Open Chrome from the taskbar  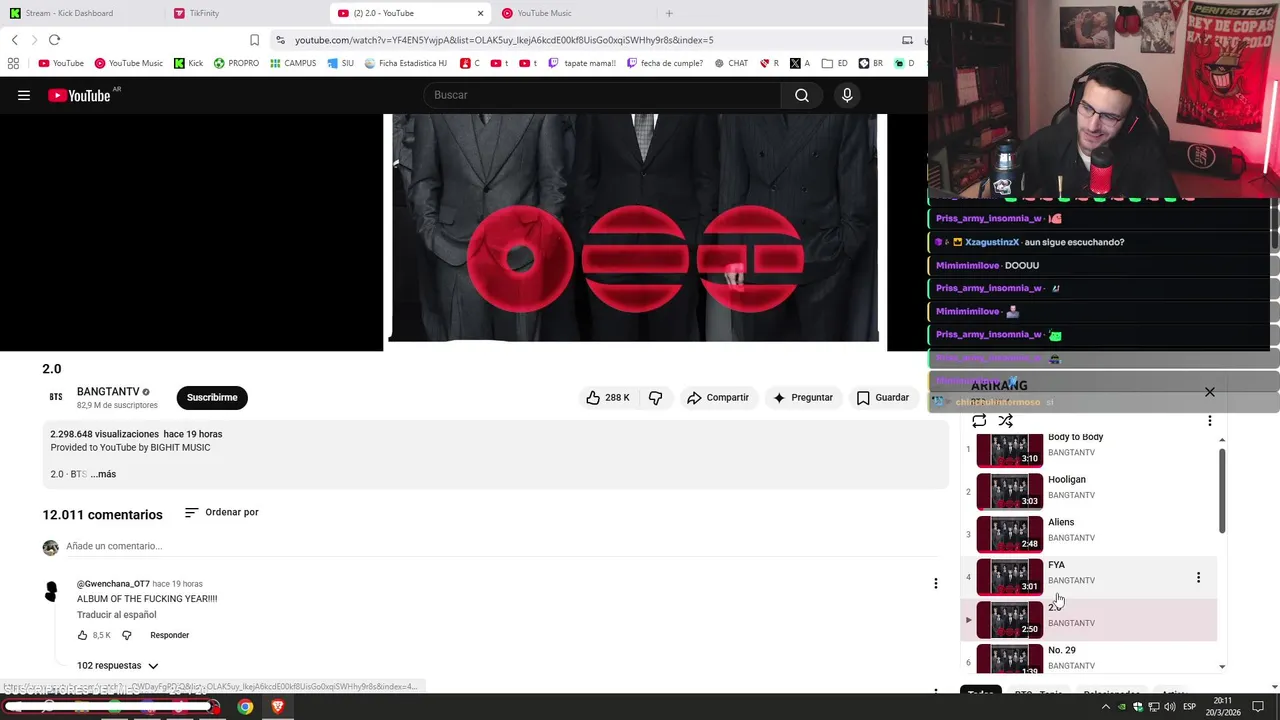click(245, 707)
